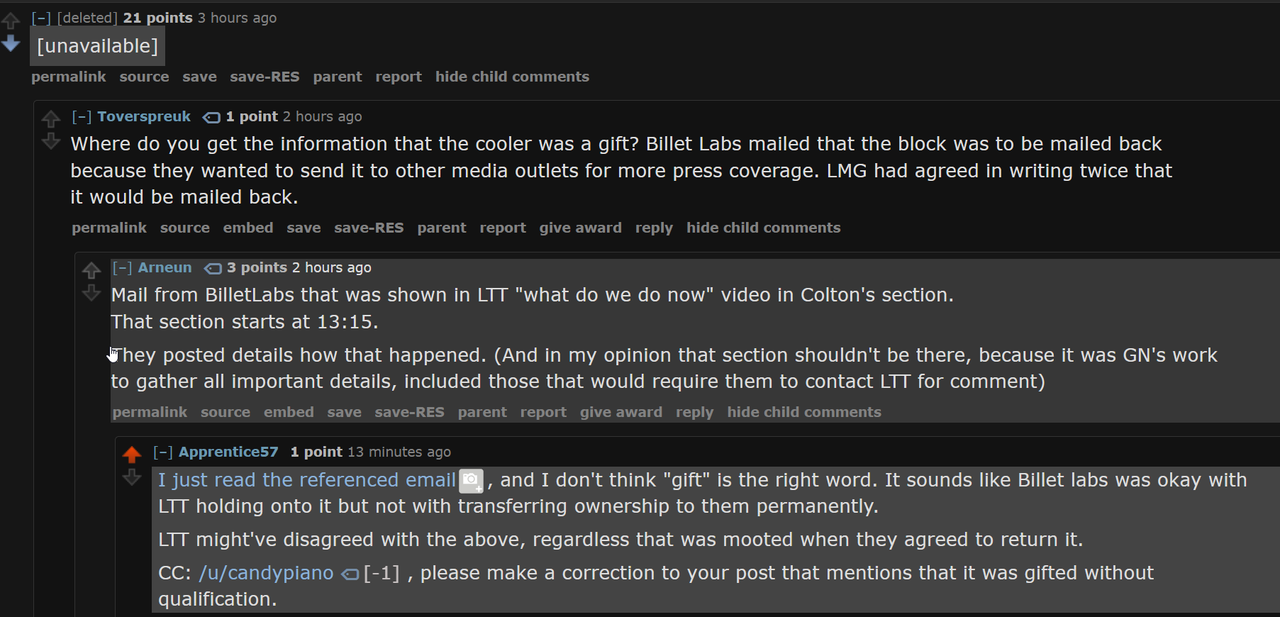The width and height of the screenshot is (1280, 617).
Task: Open the referenced email link
Action: click(x=307, y=480)
